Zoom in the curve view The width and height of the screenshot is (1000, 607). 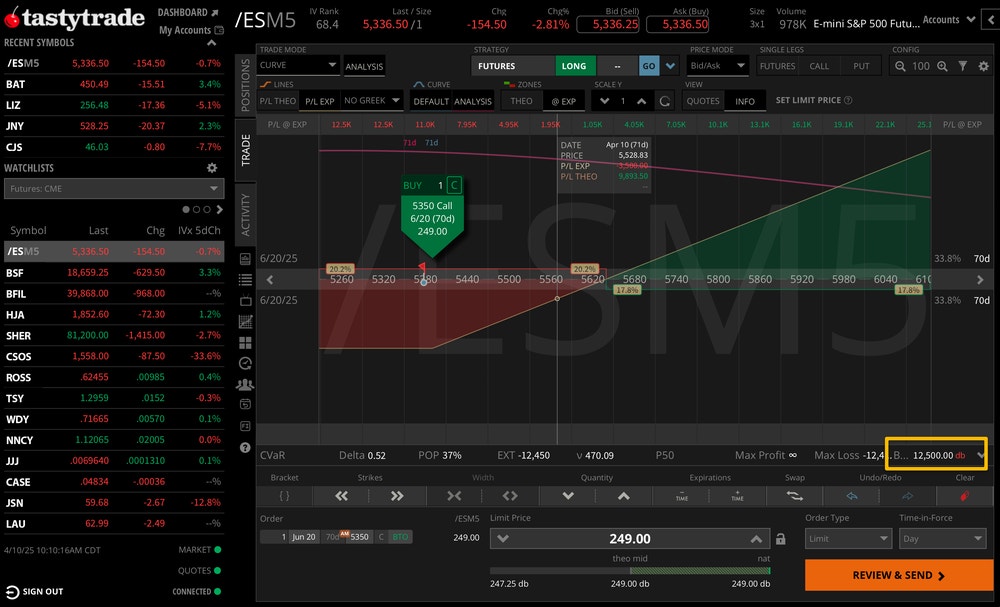942,66
